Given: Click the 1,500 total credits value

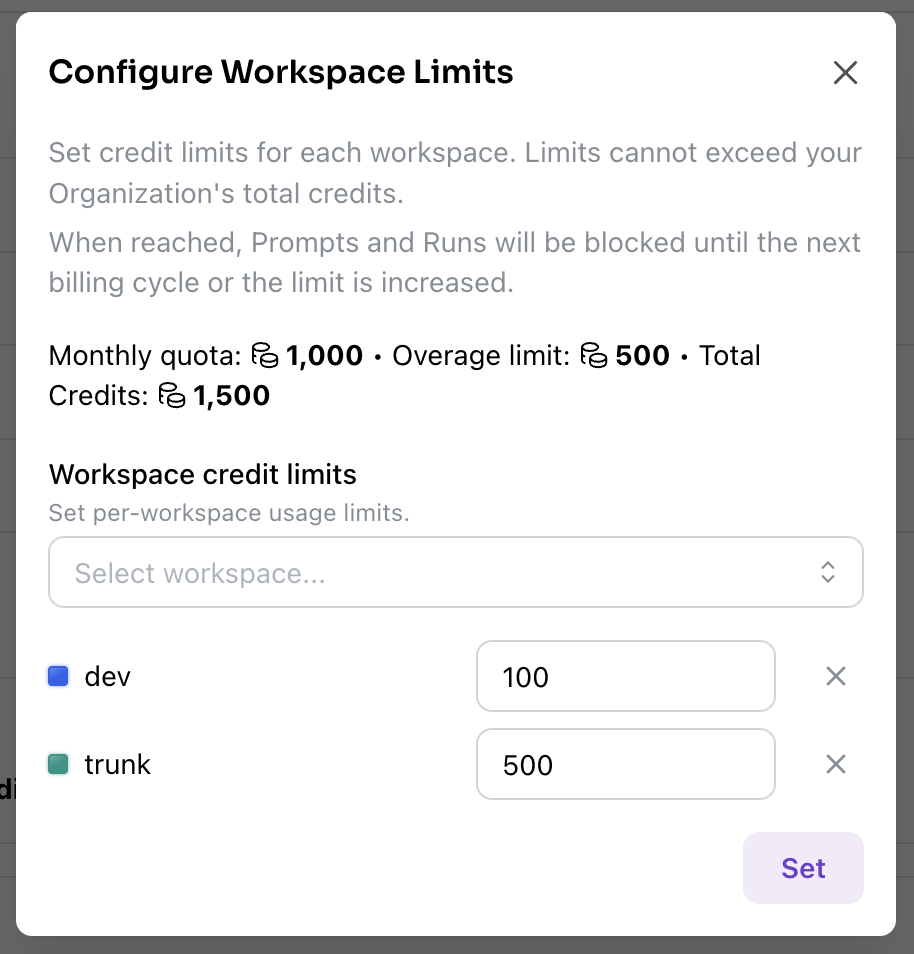Looking at the screenshot, I should pyautogui.click(x=232, y=396).
